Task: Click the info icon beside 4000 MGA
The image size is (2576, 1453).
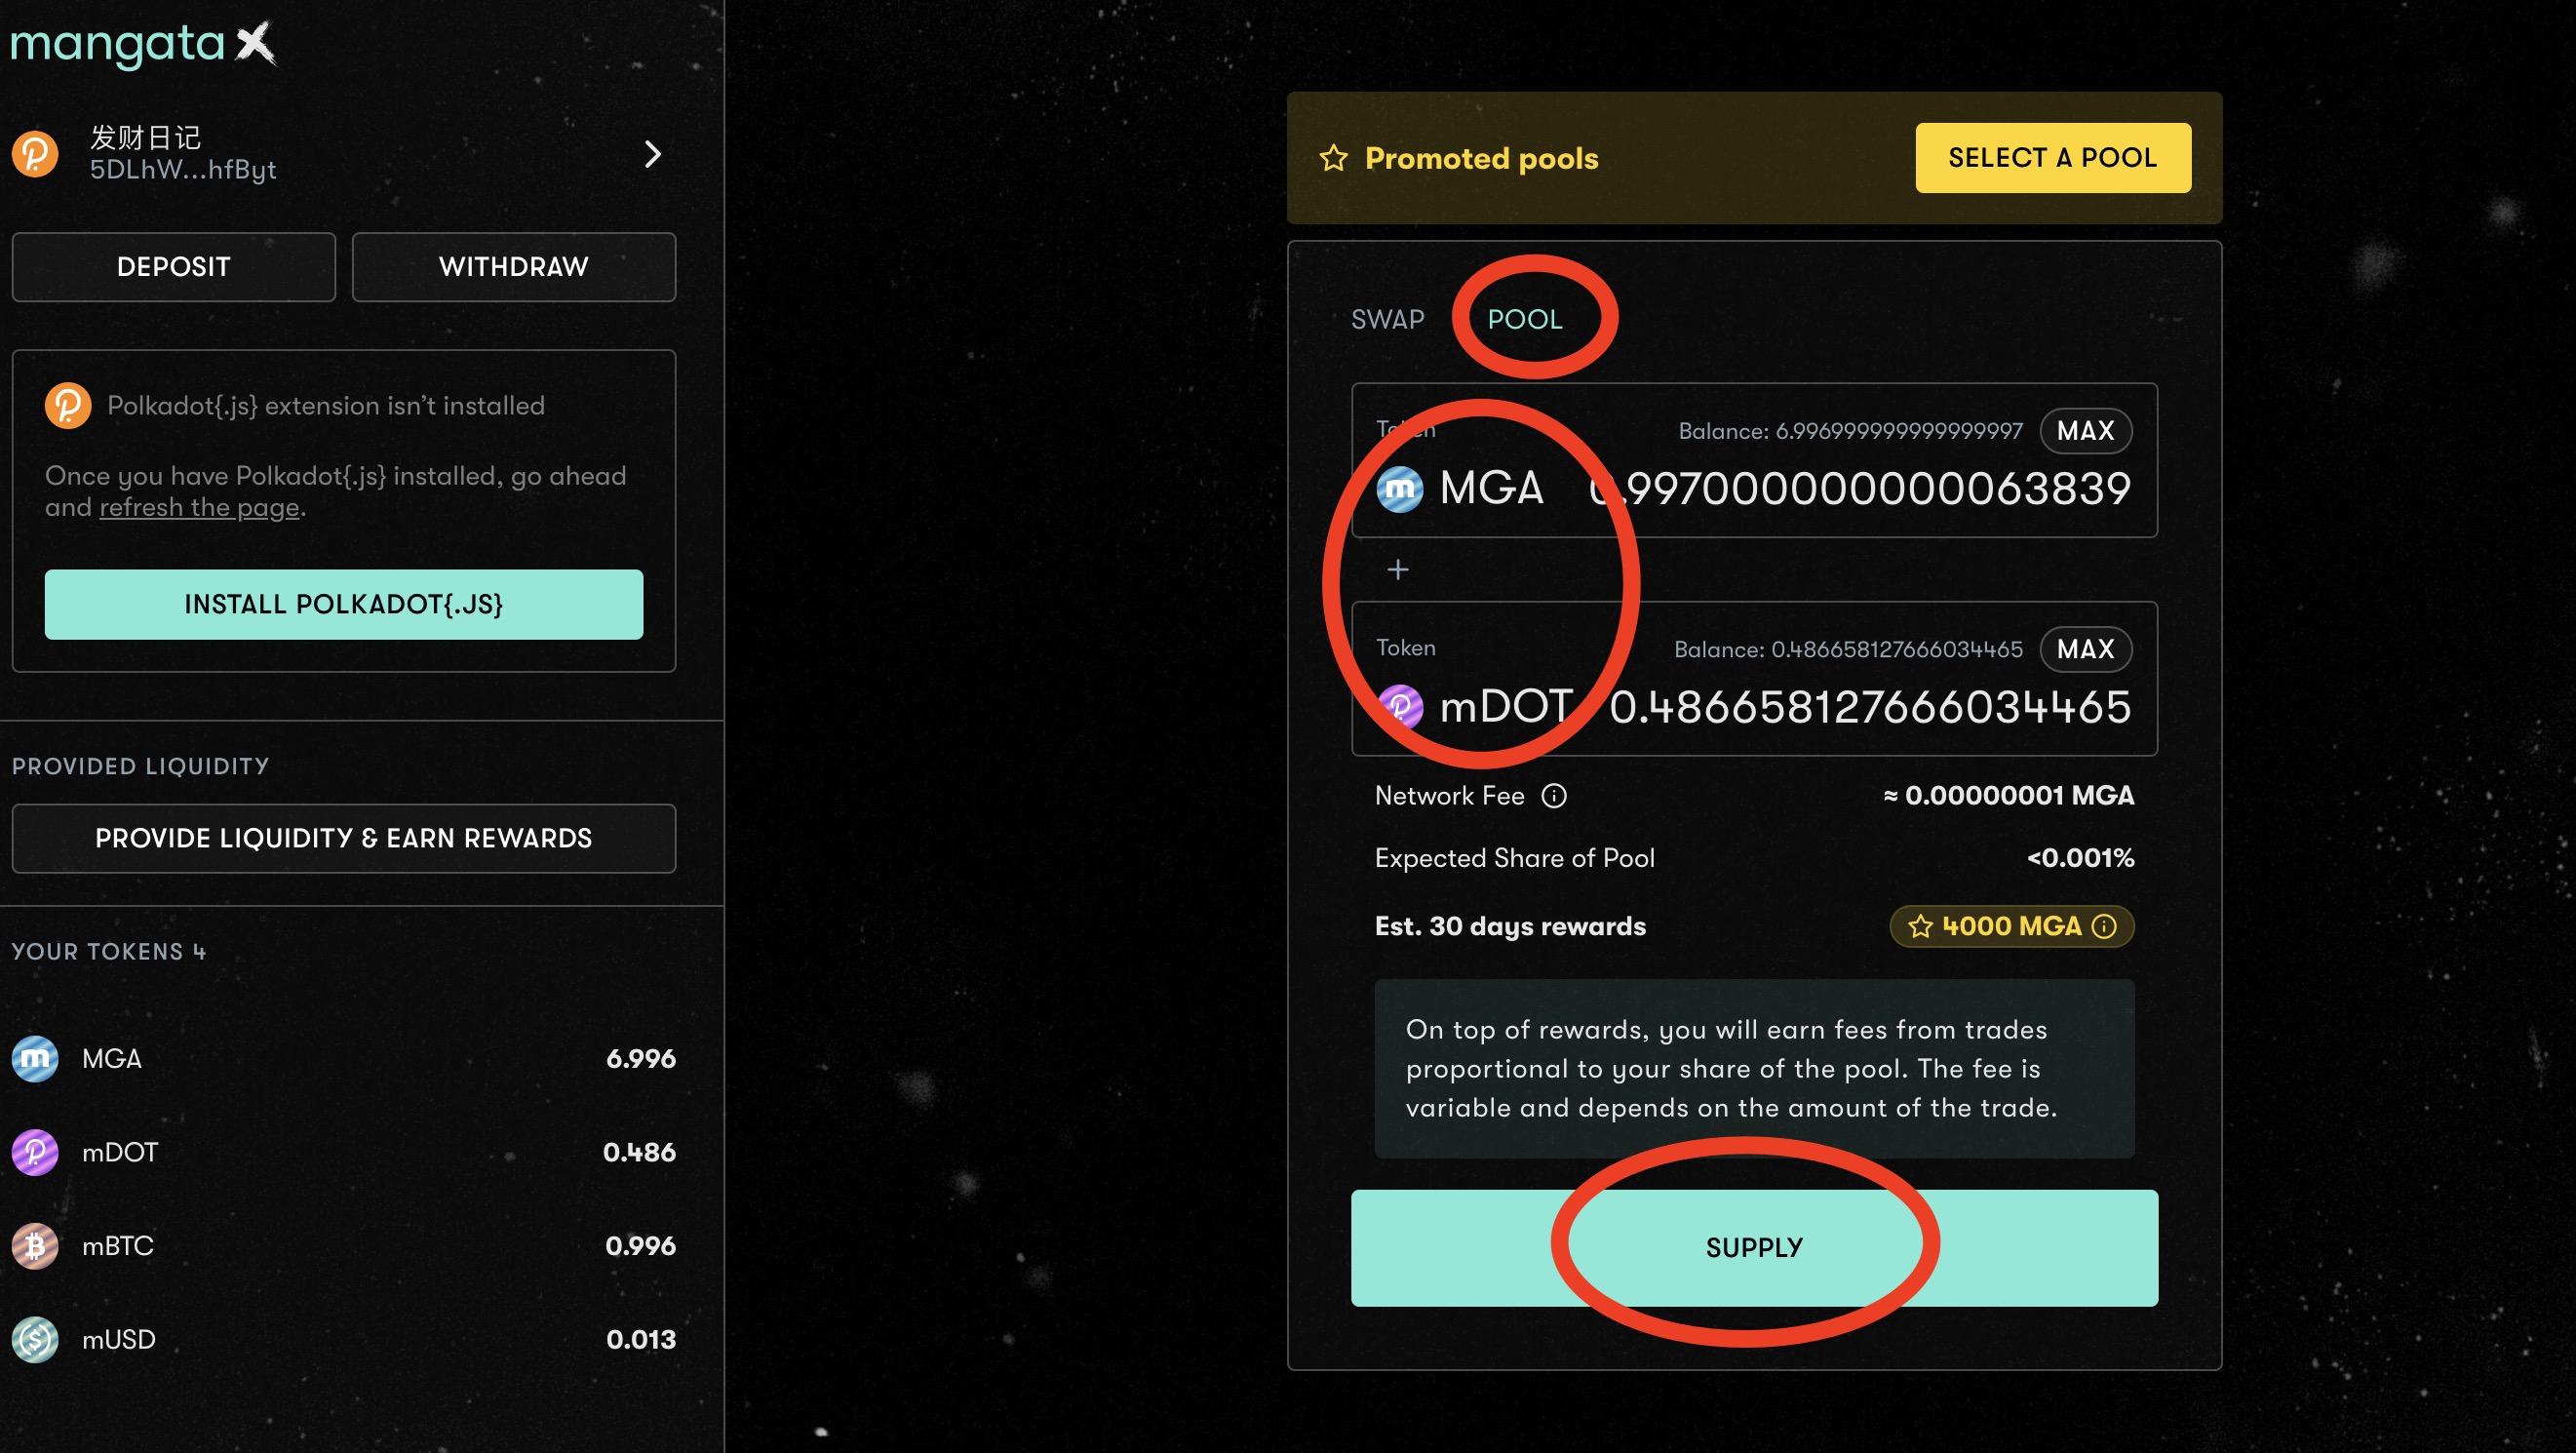Action: pos(2104,927)
